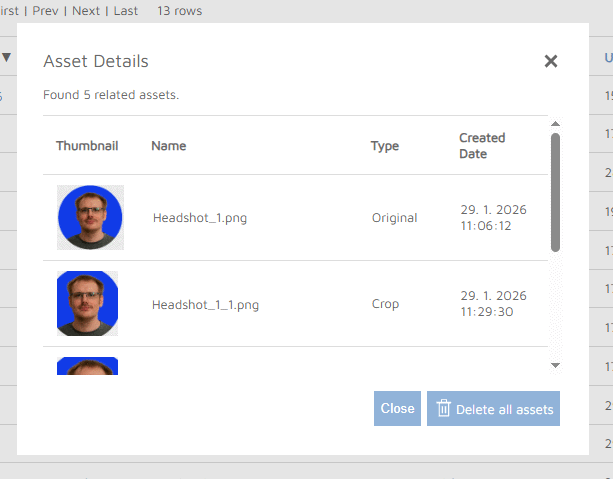Click the Crop type cell
The width and height of the screenshot is (613, 479).
(385, 304)
